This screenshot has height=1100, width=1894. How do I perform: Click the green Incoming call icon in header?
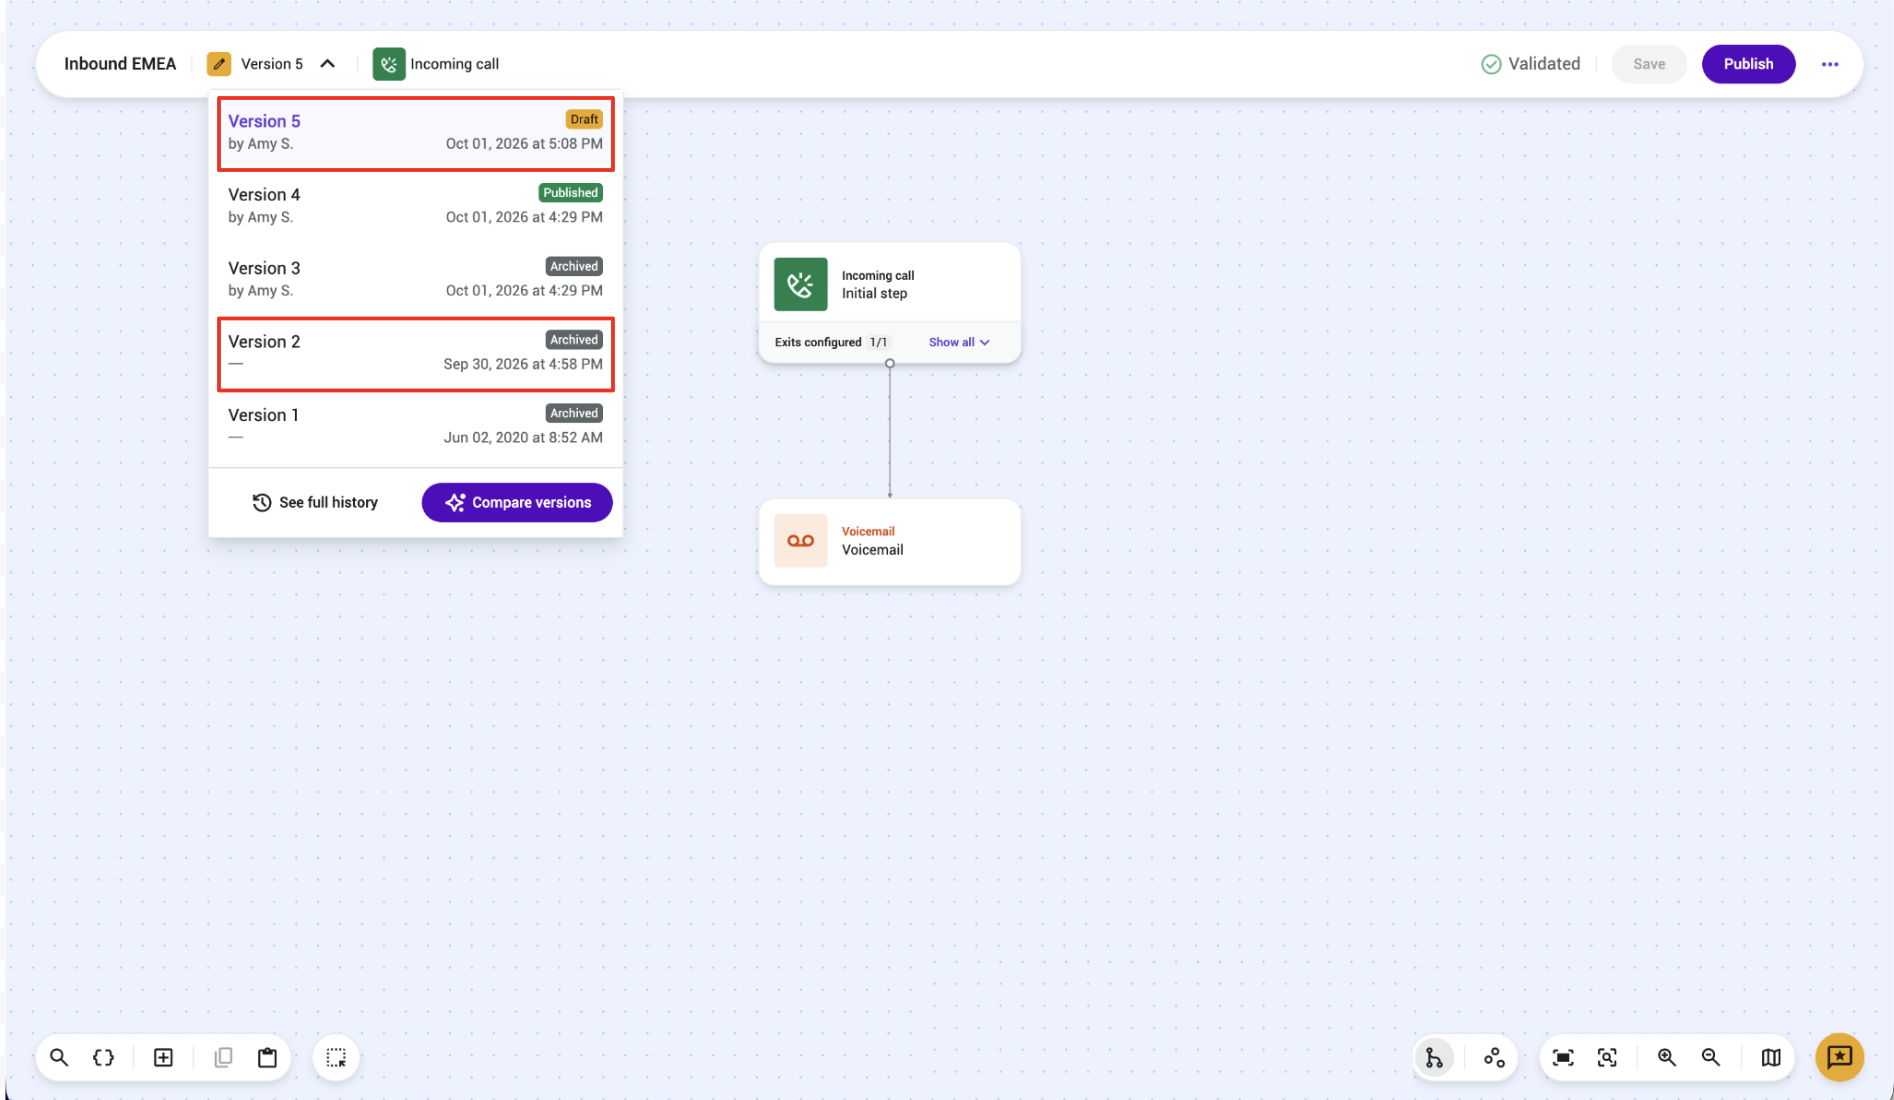coord(389,64)
